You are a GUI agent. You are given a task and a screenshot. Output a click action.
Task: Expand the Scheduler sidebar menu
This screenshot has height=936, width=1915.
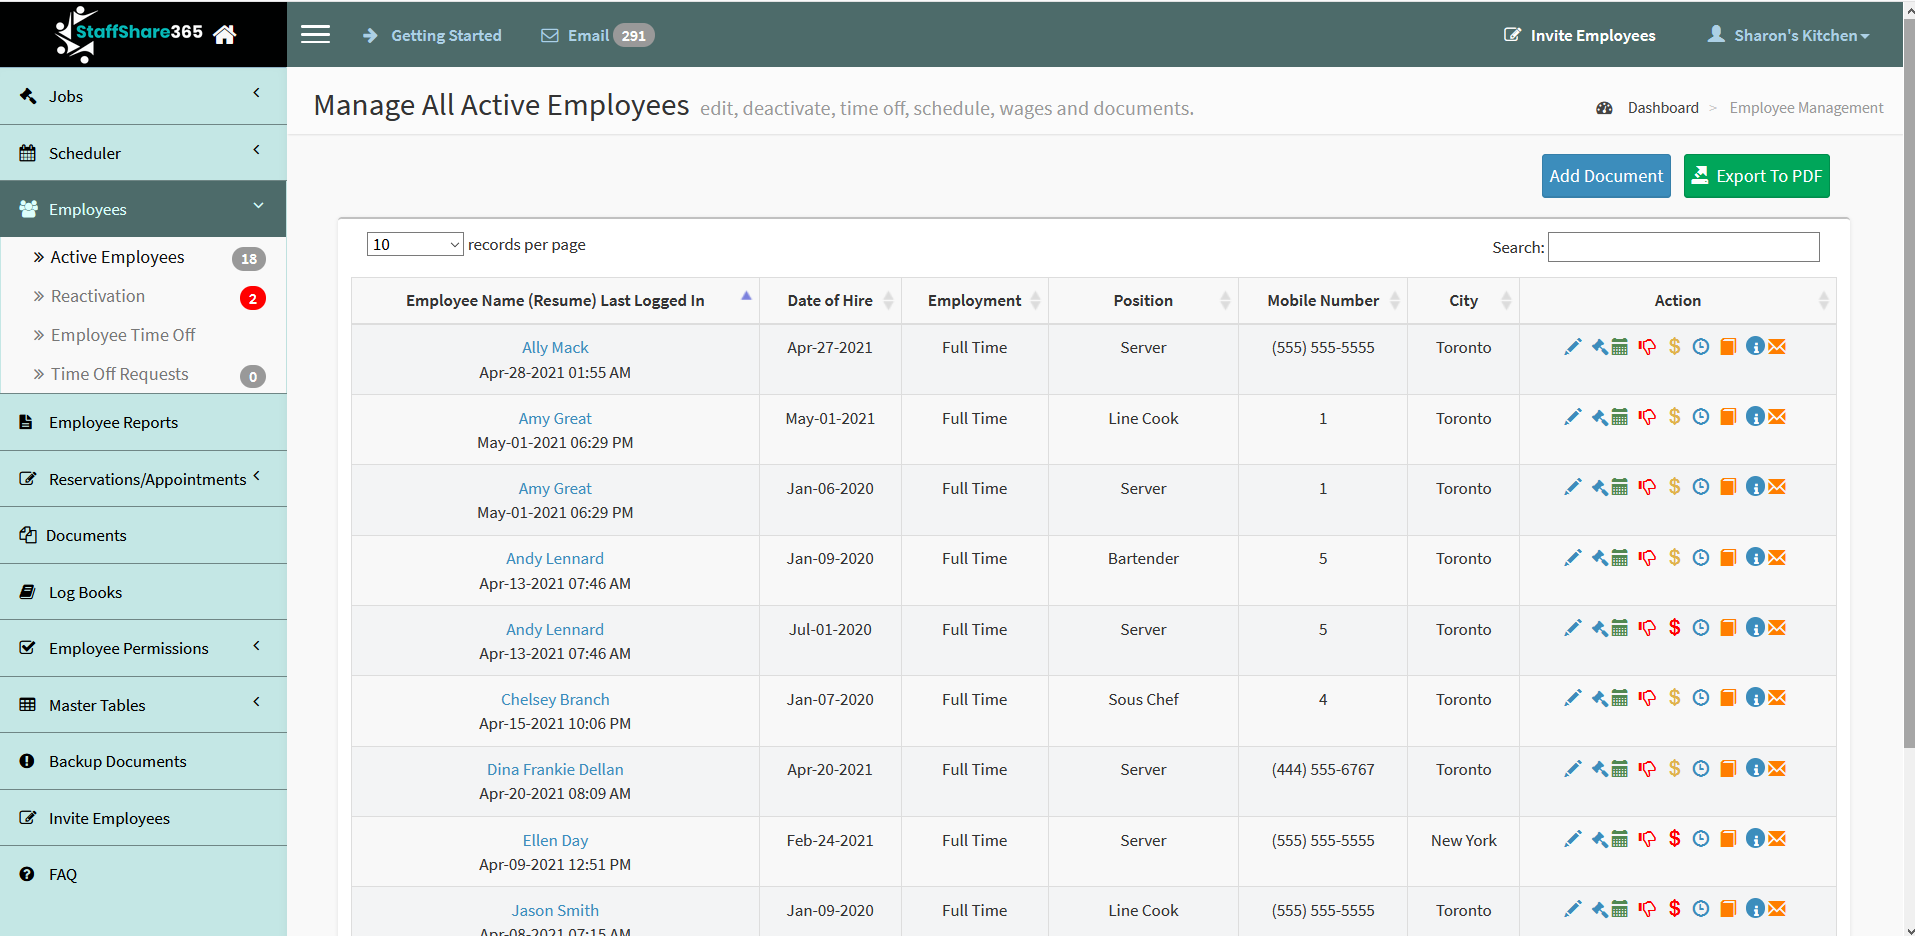point(143,153)
